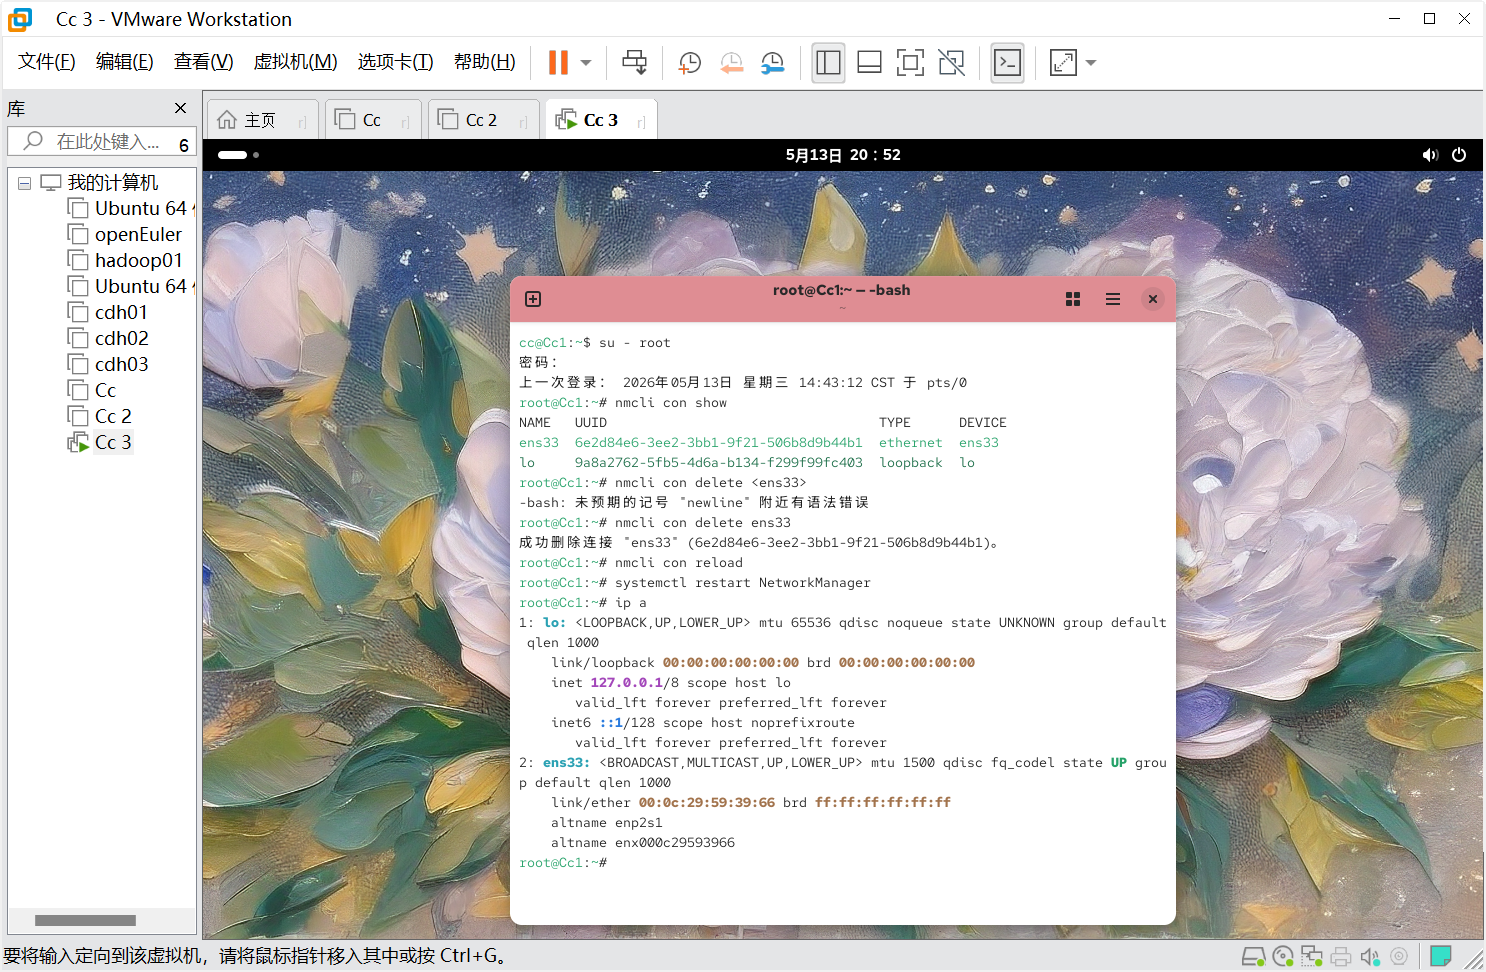
Task: Open the 选项卡(T) menu
Action: coord(396,62)
